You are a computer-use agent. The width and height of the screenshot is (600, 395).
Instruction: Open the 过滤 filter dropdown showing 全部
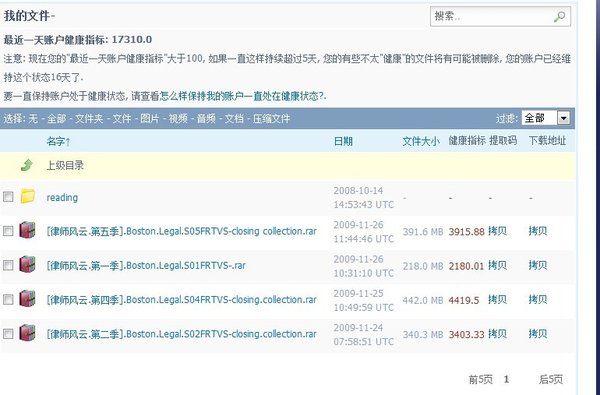tap(546, 118)
